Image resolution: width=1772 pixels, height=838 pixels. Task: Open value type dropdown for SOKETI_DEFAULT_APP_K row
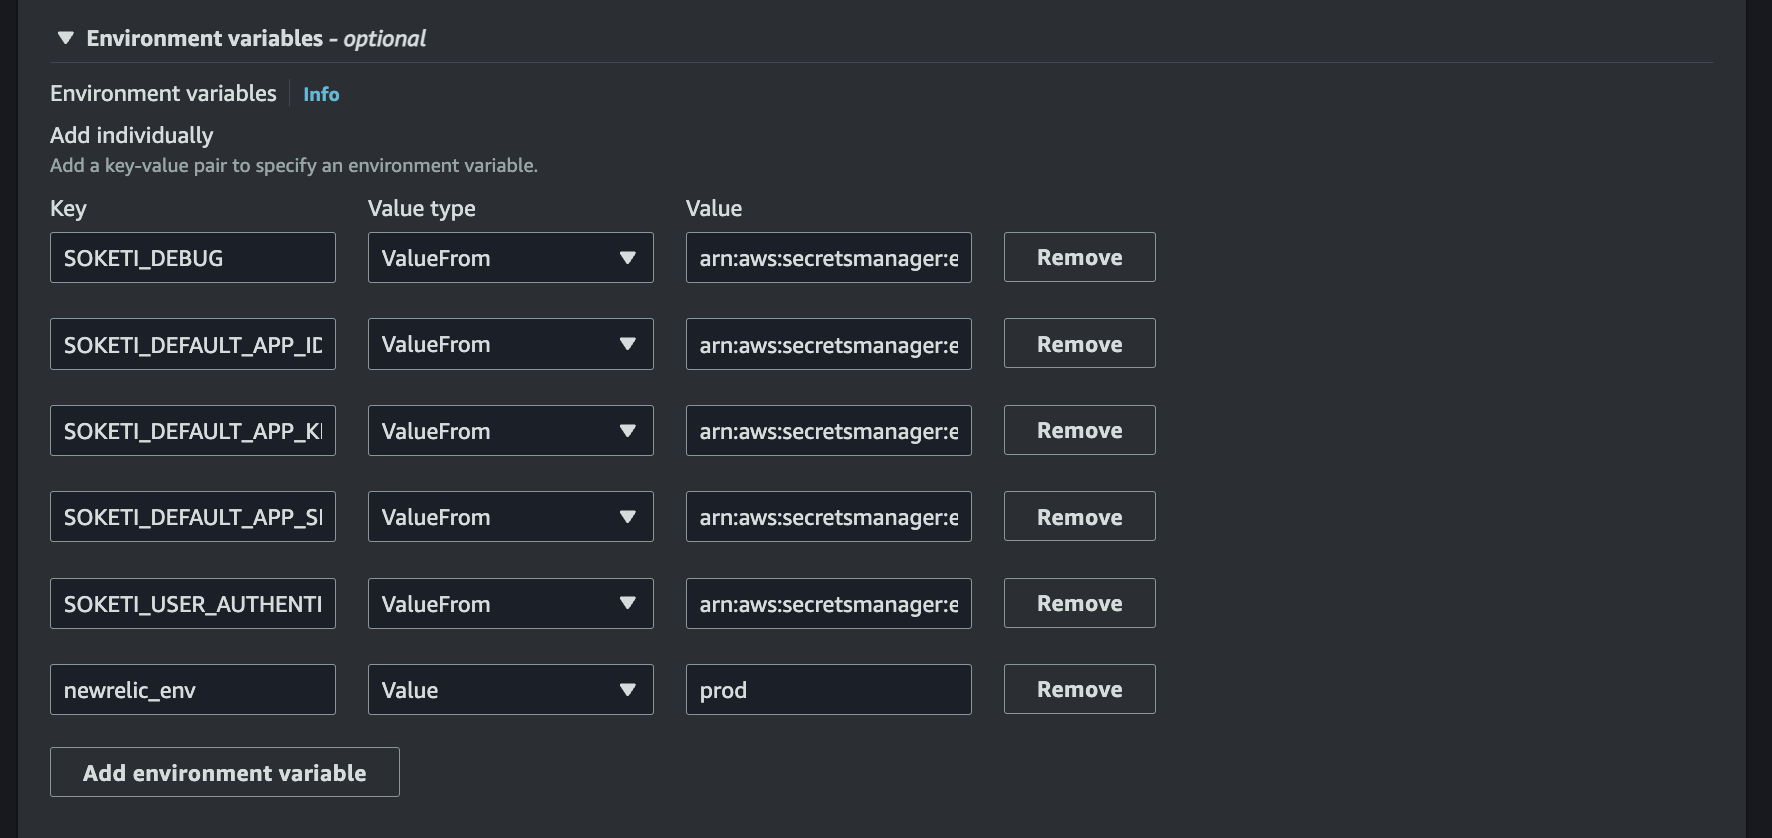[x=511, y=431]
